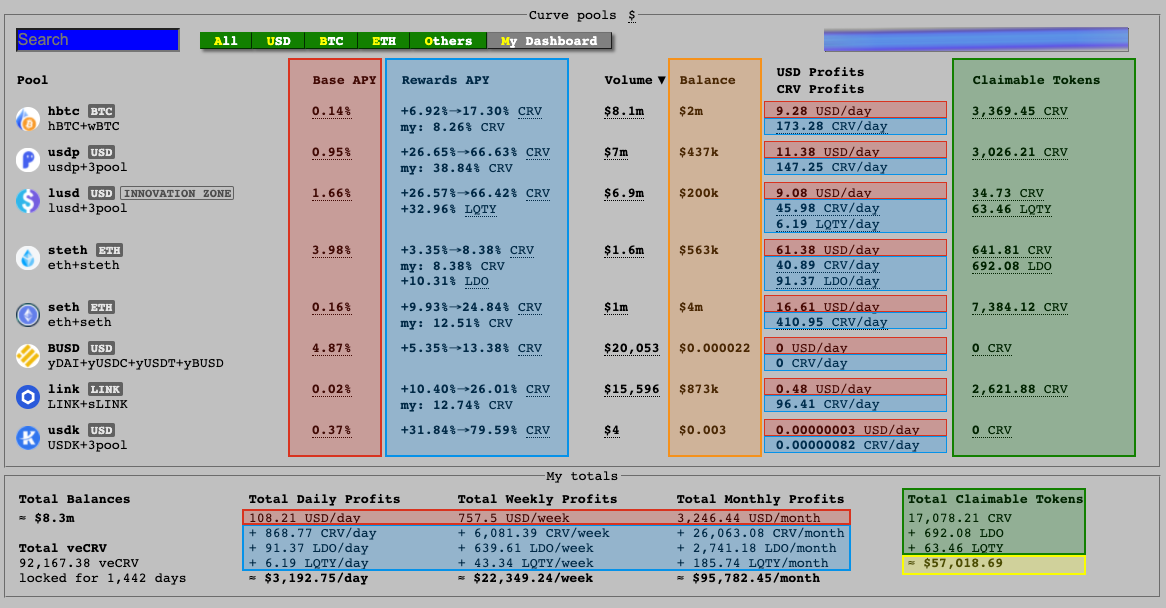1166x608 pixels.
Task: Click the usdk pool K icon
Action: [x=28, y=438]
